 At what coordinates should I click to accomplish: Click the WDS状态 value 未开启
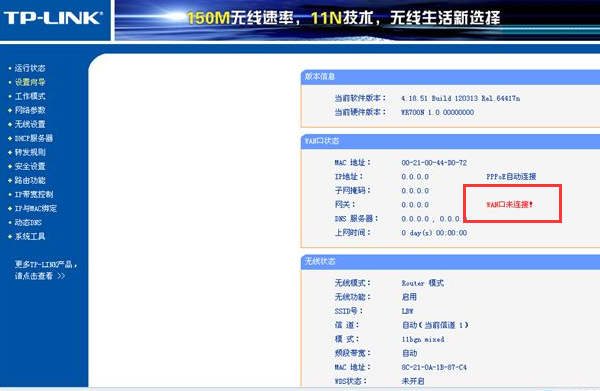pyautogui.click(x=412, y=381)
